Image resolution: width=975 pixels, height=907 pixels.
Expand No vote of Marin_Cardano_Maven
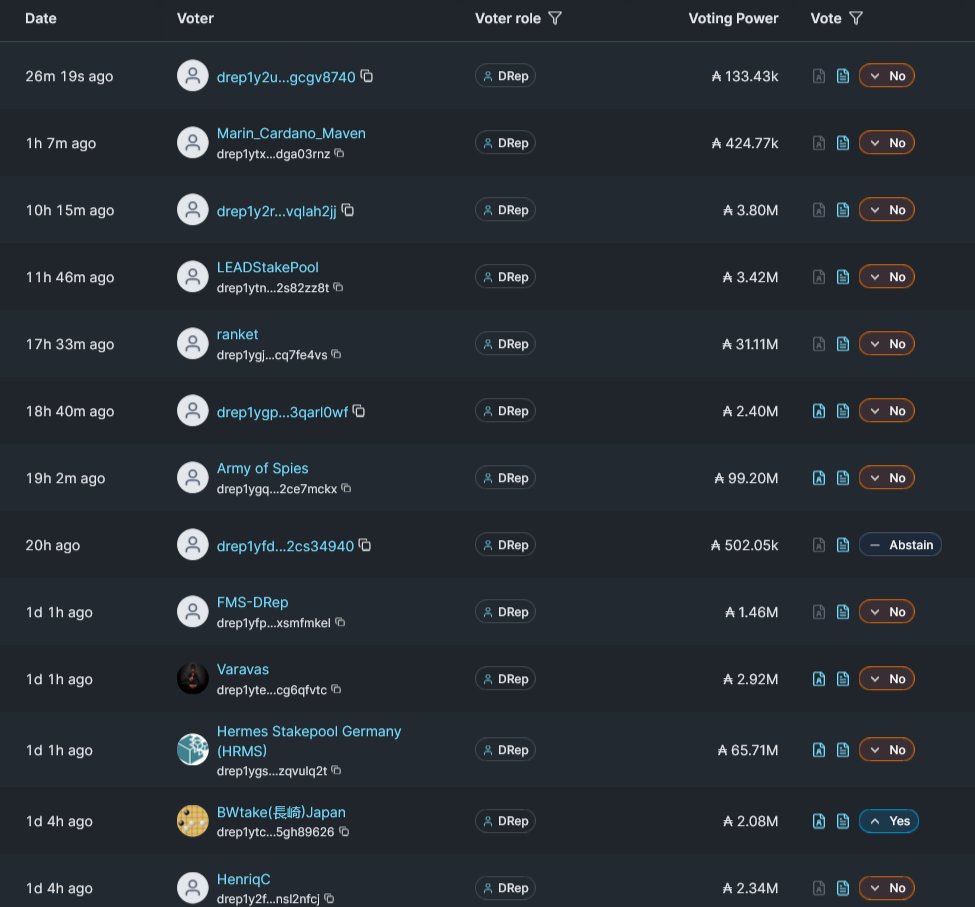tap(887, 143)
